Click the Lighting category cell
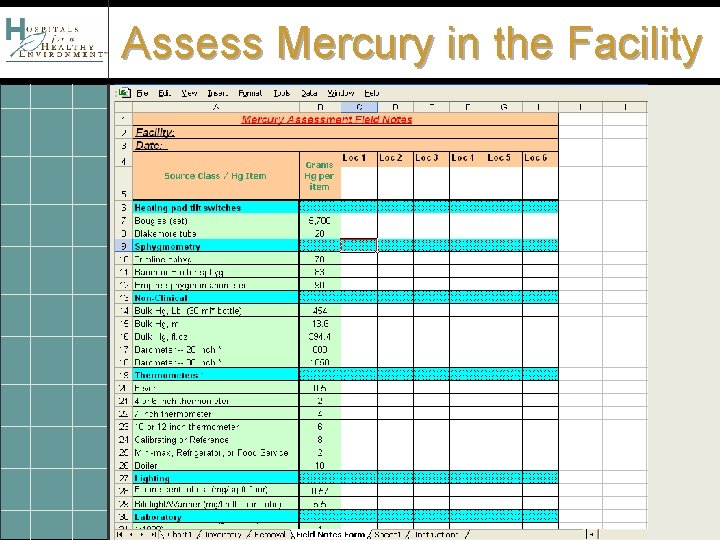Screen dimensions: 720x540 (x=216, y=478)
